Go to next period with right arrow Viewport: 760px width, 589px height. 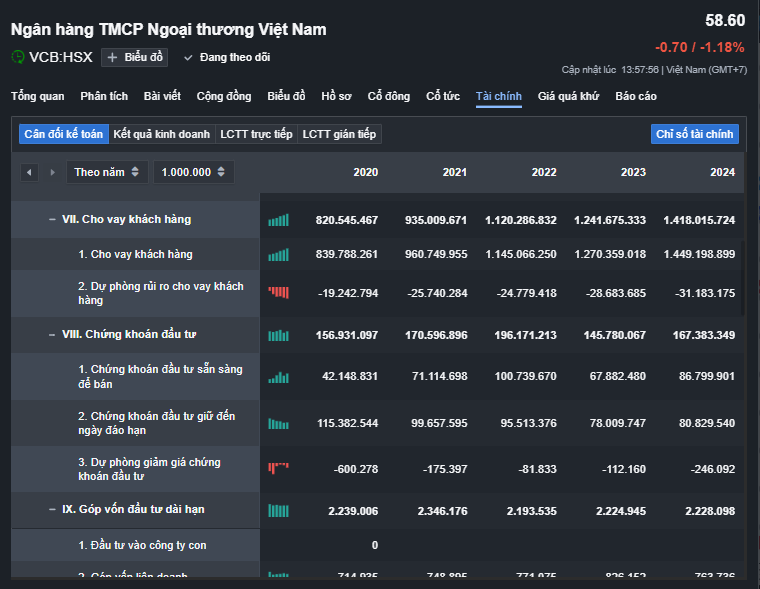point(52,172)
